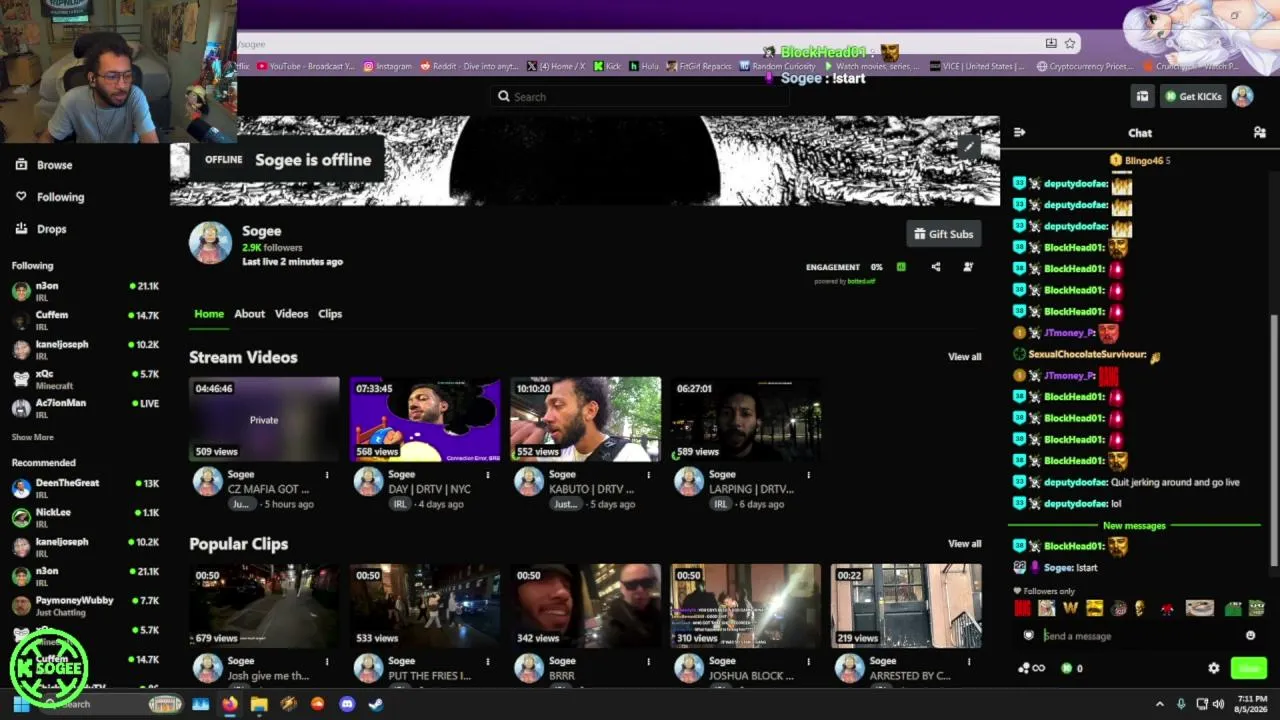Open the user profile avatar menu

(1242, 96)
